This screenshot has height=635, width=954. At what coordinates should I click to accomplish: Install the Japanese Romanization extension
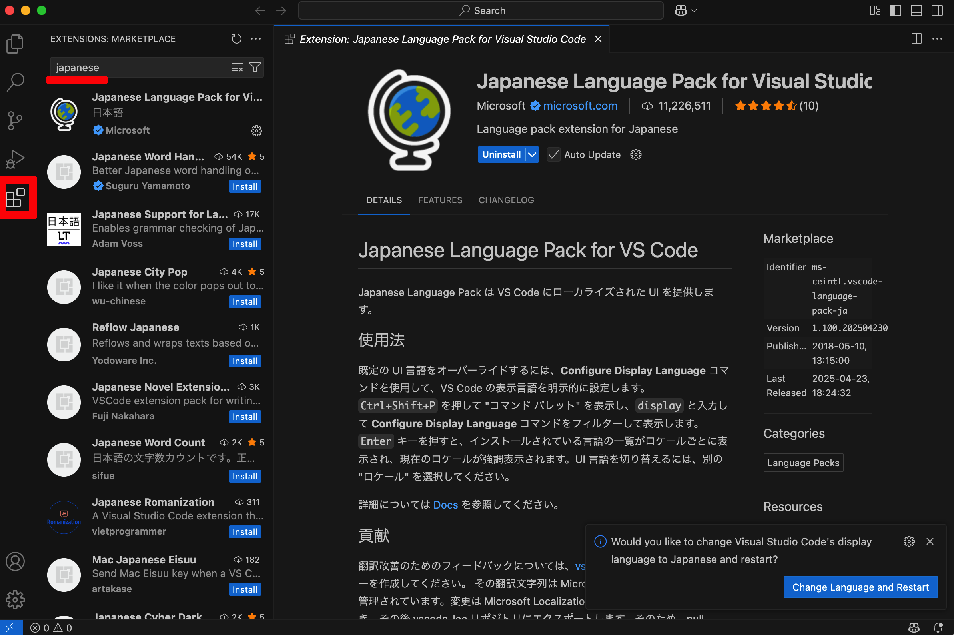245,532
